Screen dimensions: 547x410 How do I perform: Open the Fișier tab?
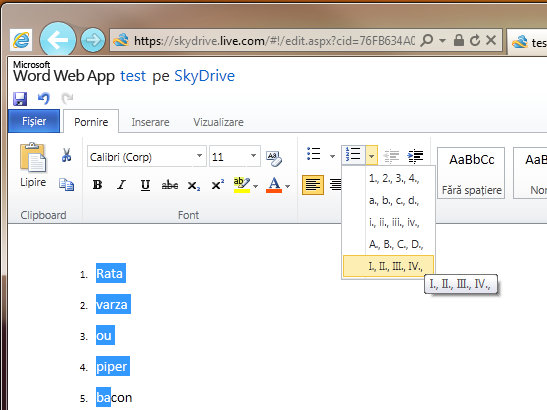tap(34, 121)
